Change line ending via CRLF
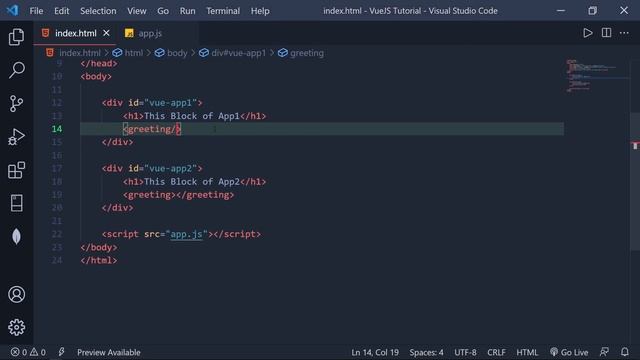The width and height of the screenshot is (640, 360). 496,352
